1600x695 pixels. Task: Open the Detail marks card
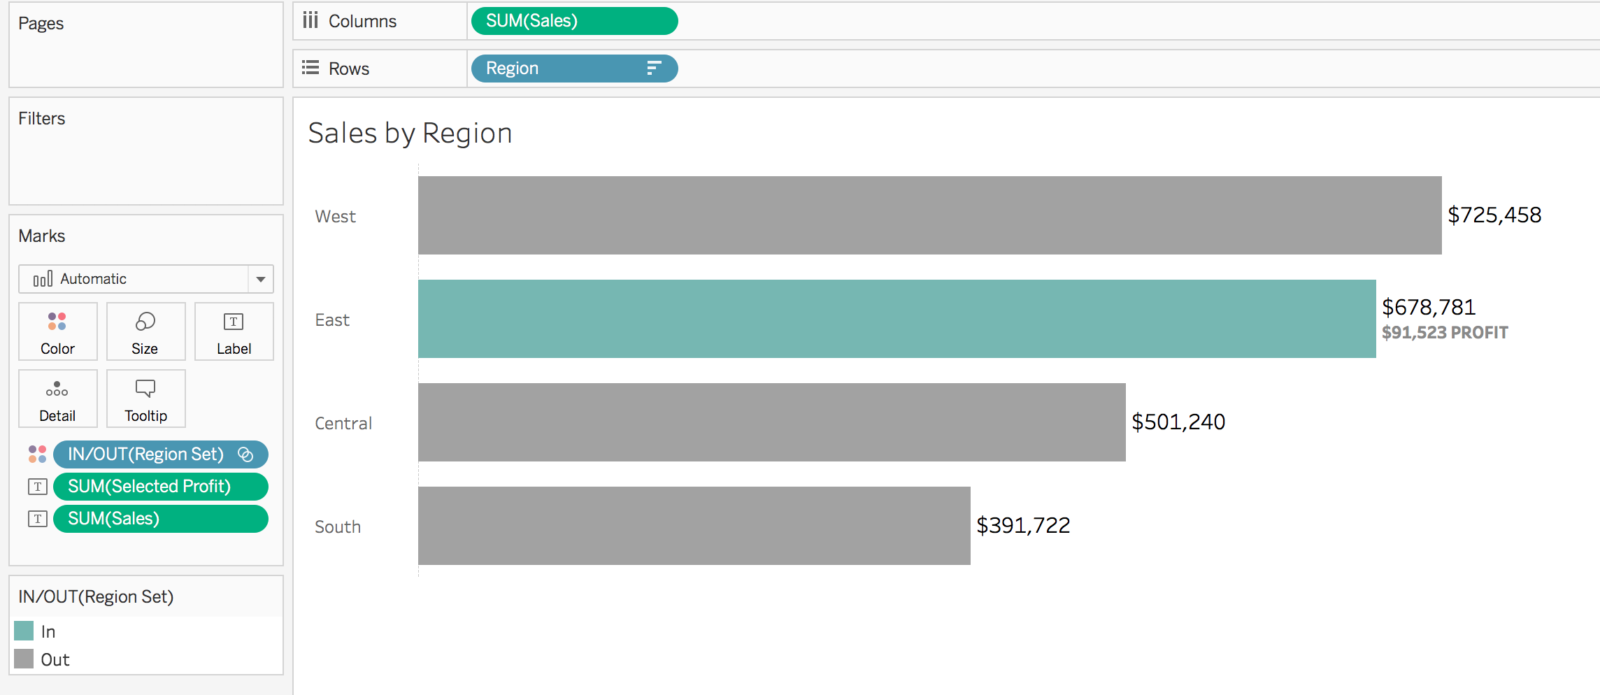(x=57, y=398)
